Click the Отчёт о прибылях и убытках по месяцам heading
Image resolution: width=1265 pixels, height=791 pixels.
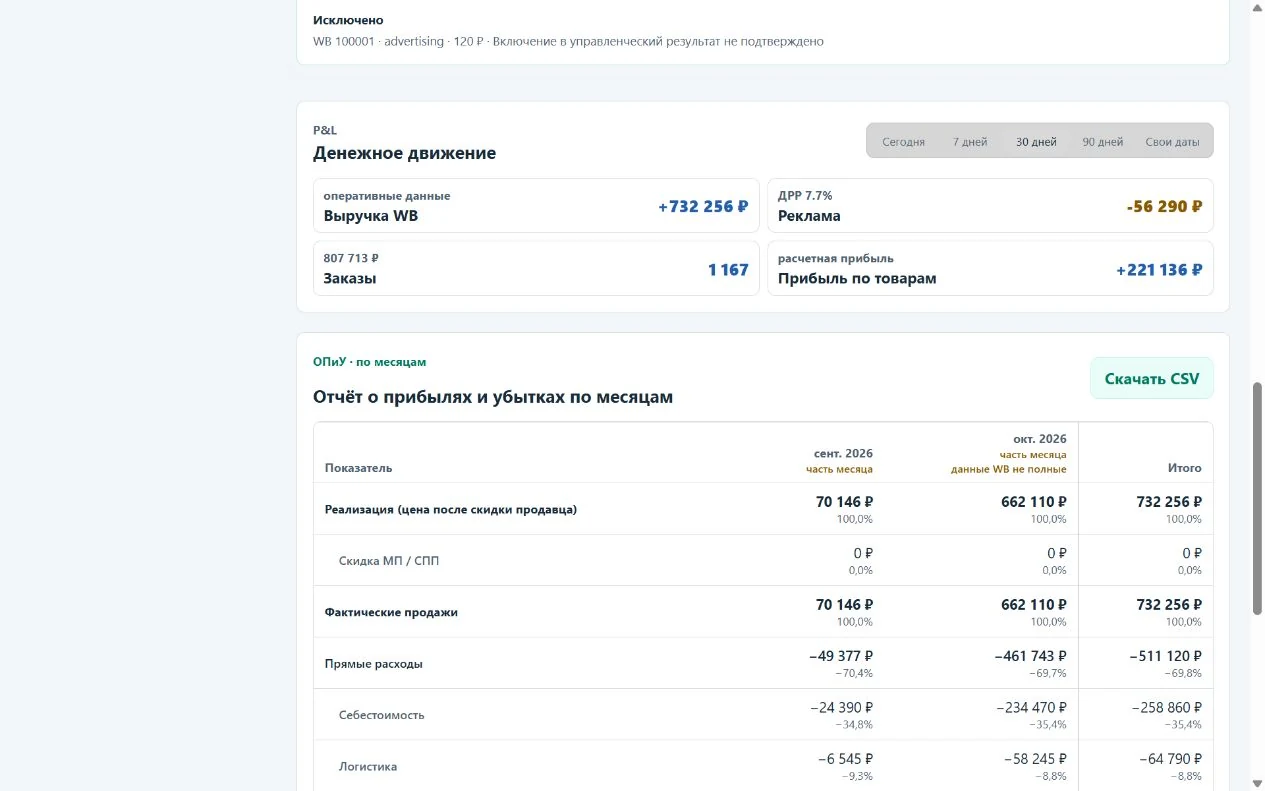click(x=493, y=397)
